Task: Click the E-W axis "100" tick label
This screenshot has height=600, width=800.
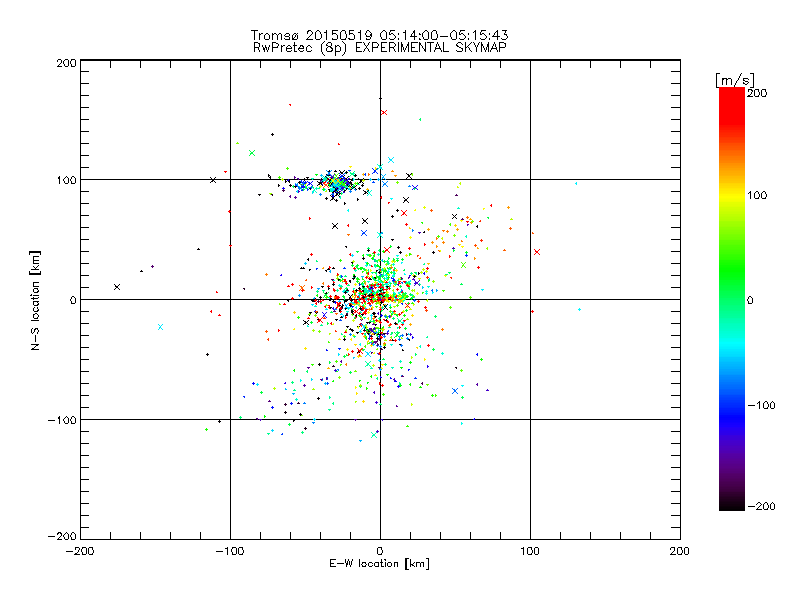Action: point(530,551)
